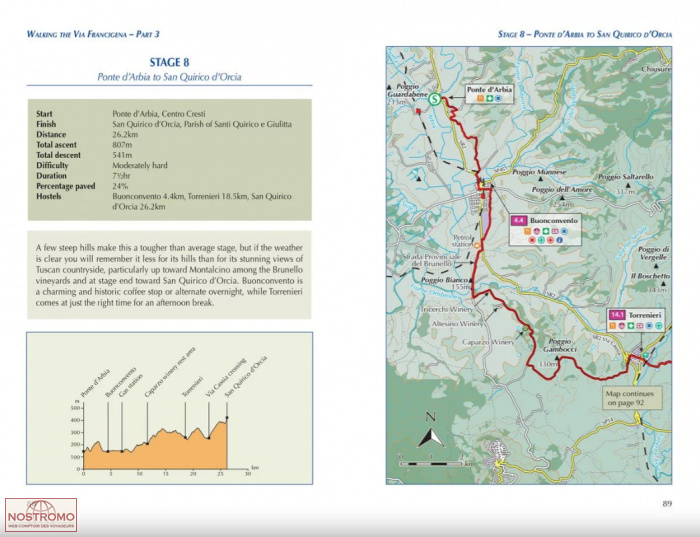Viewport: 700px width, 537px height.
Task: Click 'Gas station' label on elevation chart
Action: coord(131,387)
